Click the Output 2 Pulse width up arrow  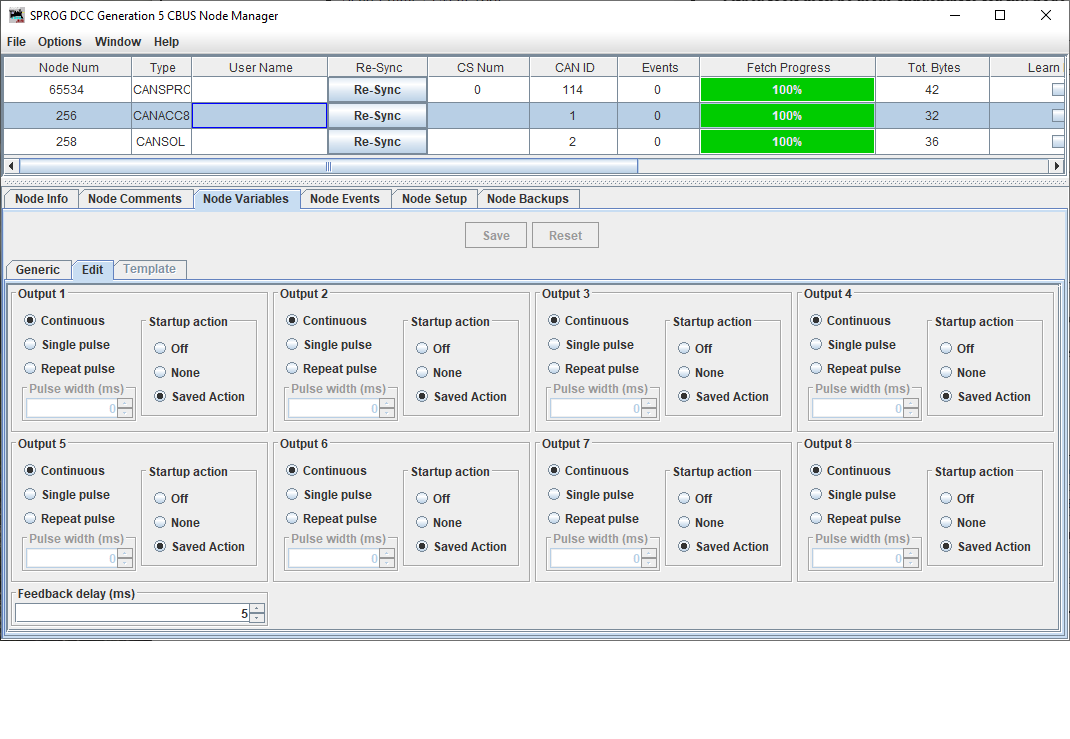tap(388, 403)
